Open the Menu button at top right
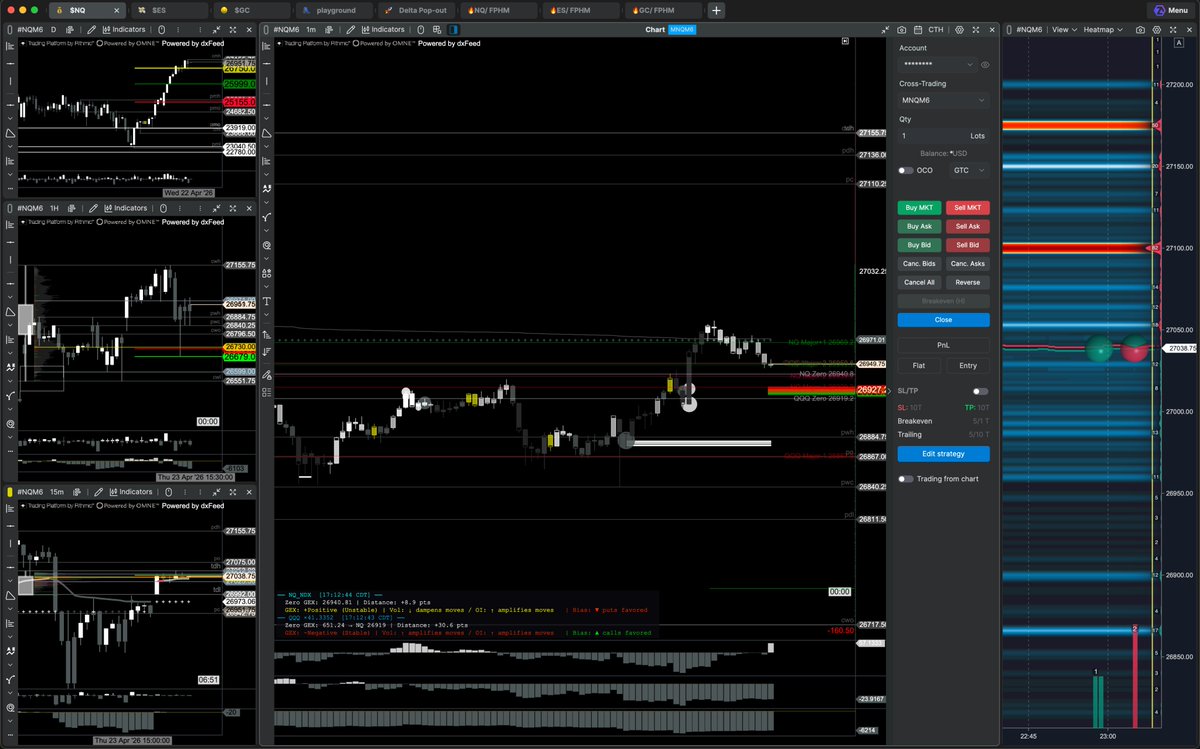Image resolution: width=1200 pixels, height=749 pixels. 1169,9
